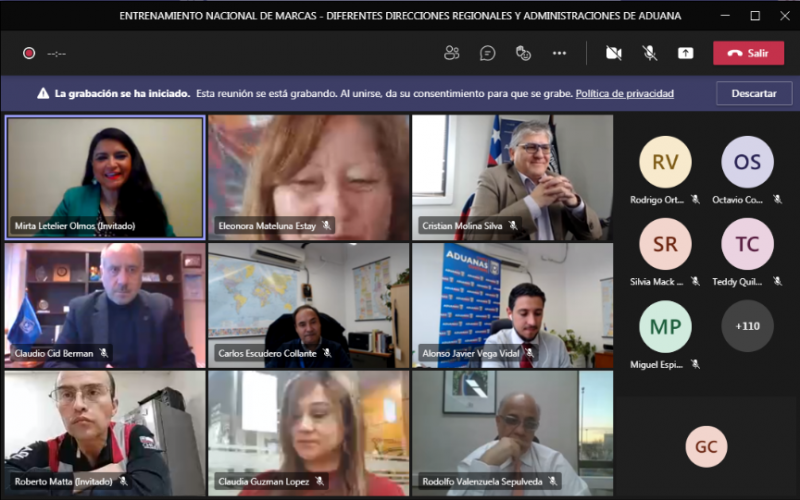800x500 pixels.
Task: Click the SR avatar of Silvia Mack
Action: [665, 244]
